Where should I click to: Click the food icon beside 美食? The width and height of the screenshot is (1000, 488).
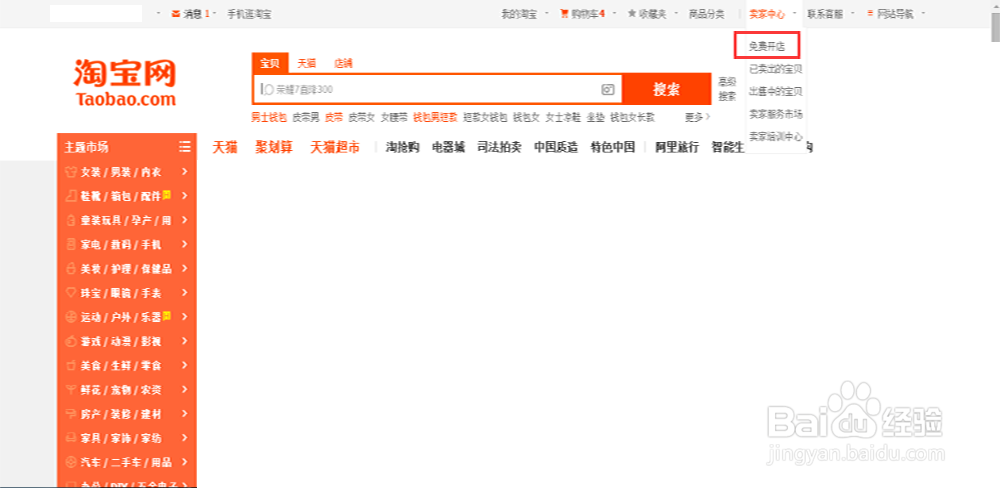point(71,366)
